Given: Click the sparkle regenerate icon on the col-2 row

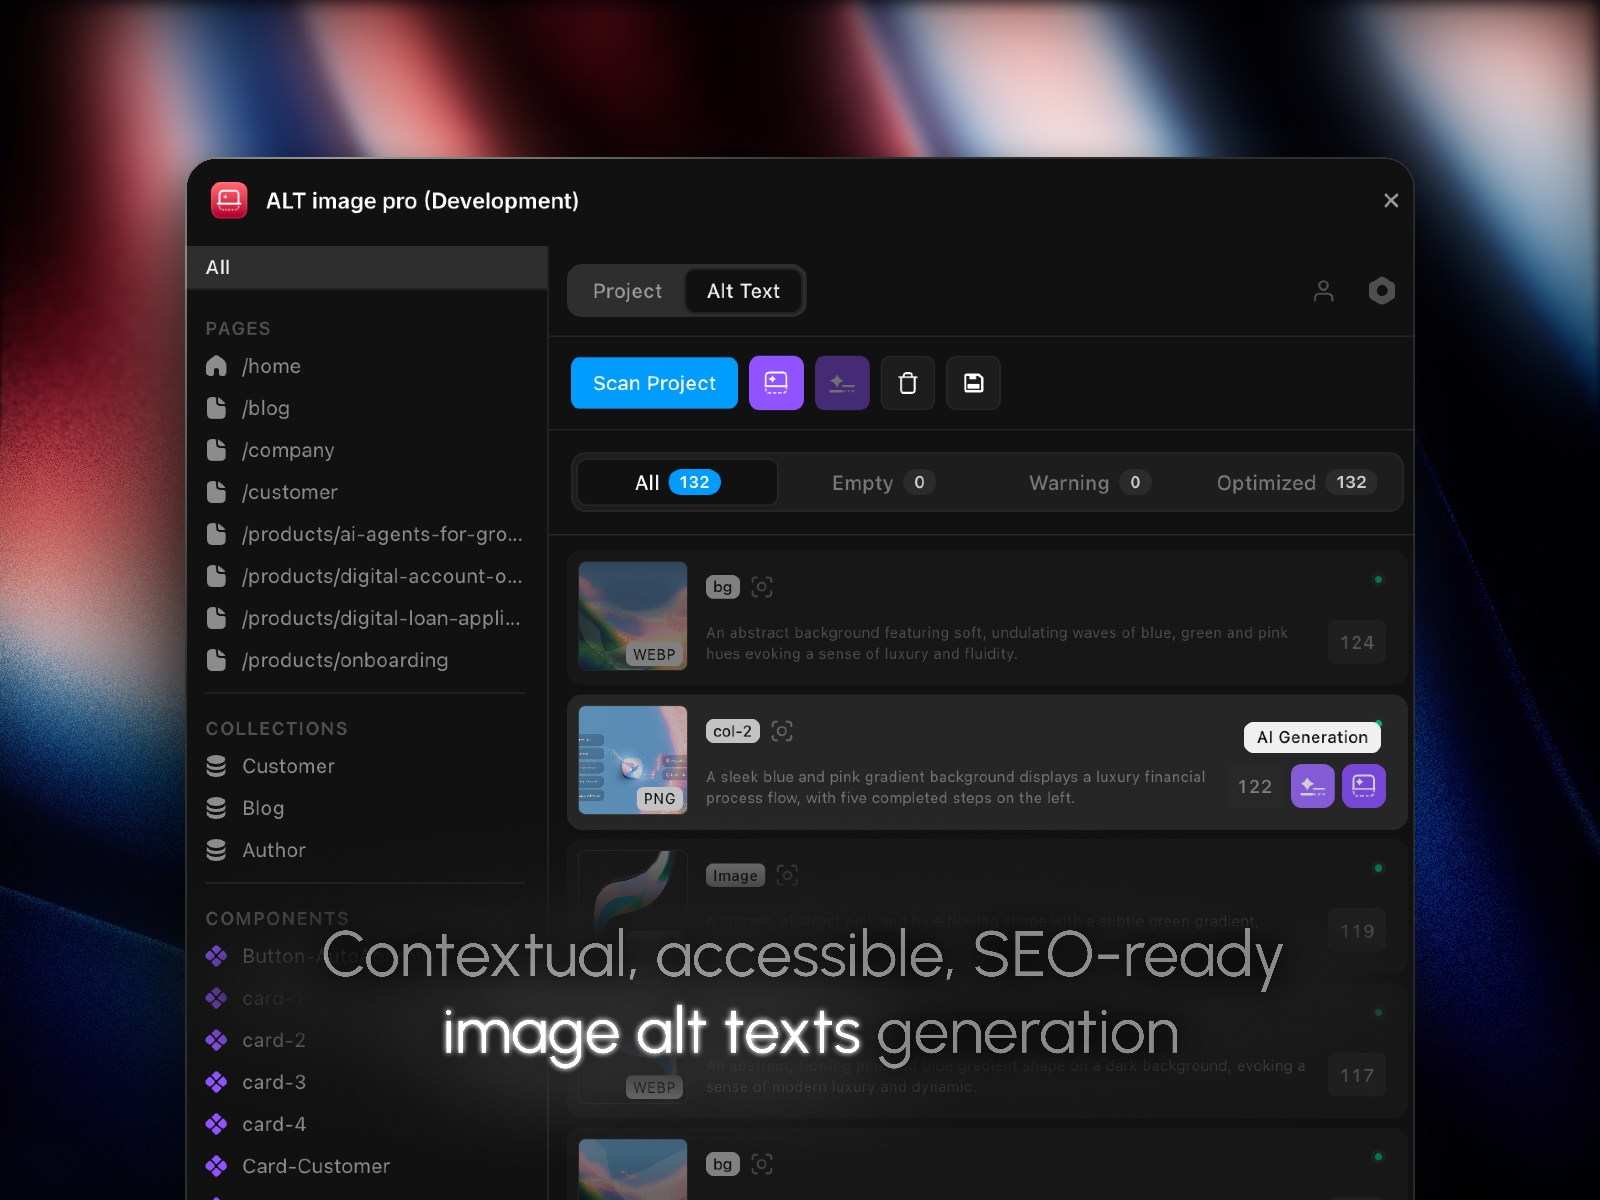Looking at the screenshot, I should pos(1312,786).
